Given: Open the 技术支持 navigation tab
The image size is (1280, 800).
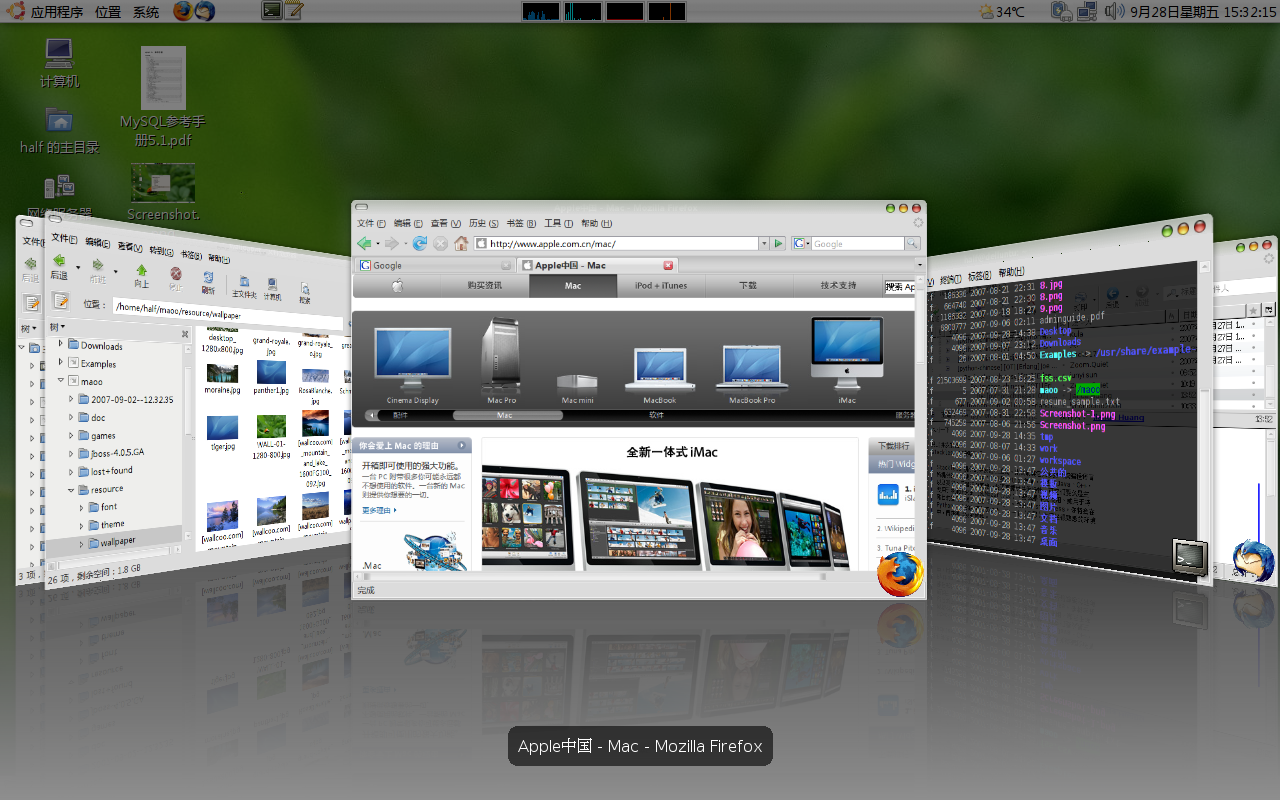Looking at the screenshot, I should (838, 286).
